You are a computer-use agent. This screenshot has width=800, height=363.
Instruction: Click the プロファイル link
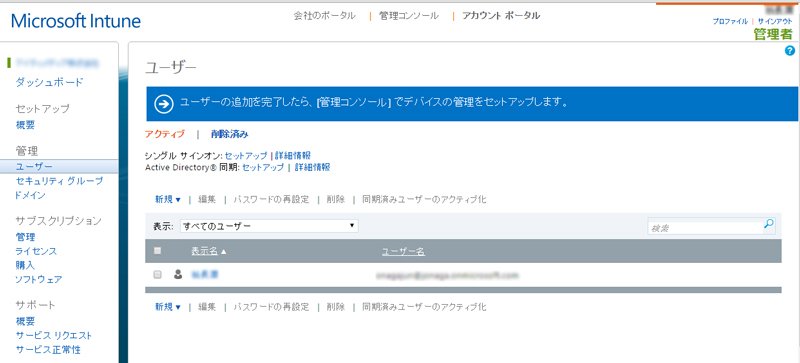click(730, 21)
